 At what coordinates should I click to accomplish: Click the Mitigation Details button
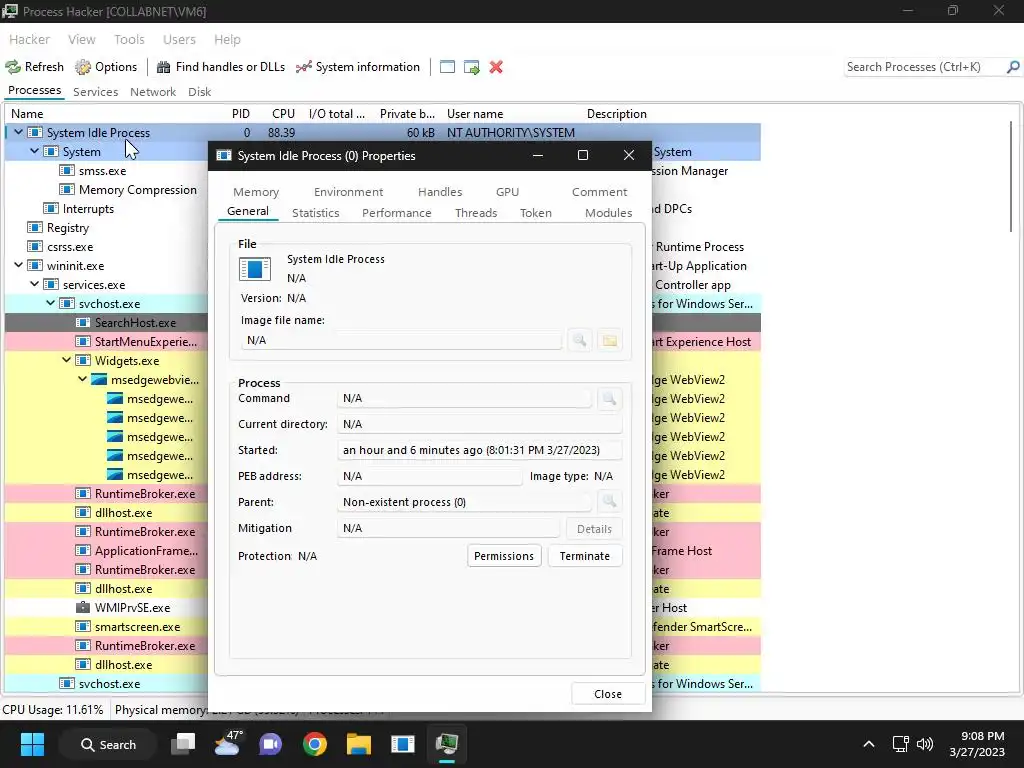594,529
